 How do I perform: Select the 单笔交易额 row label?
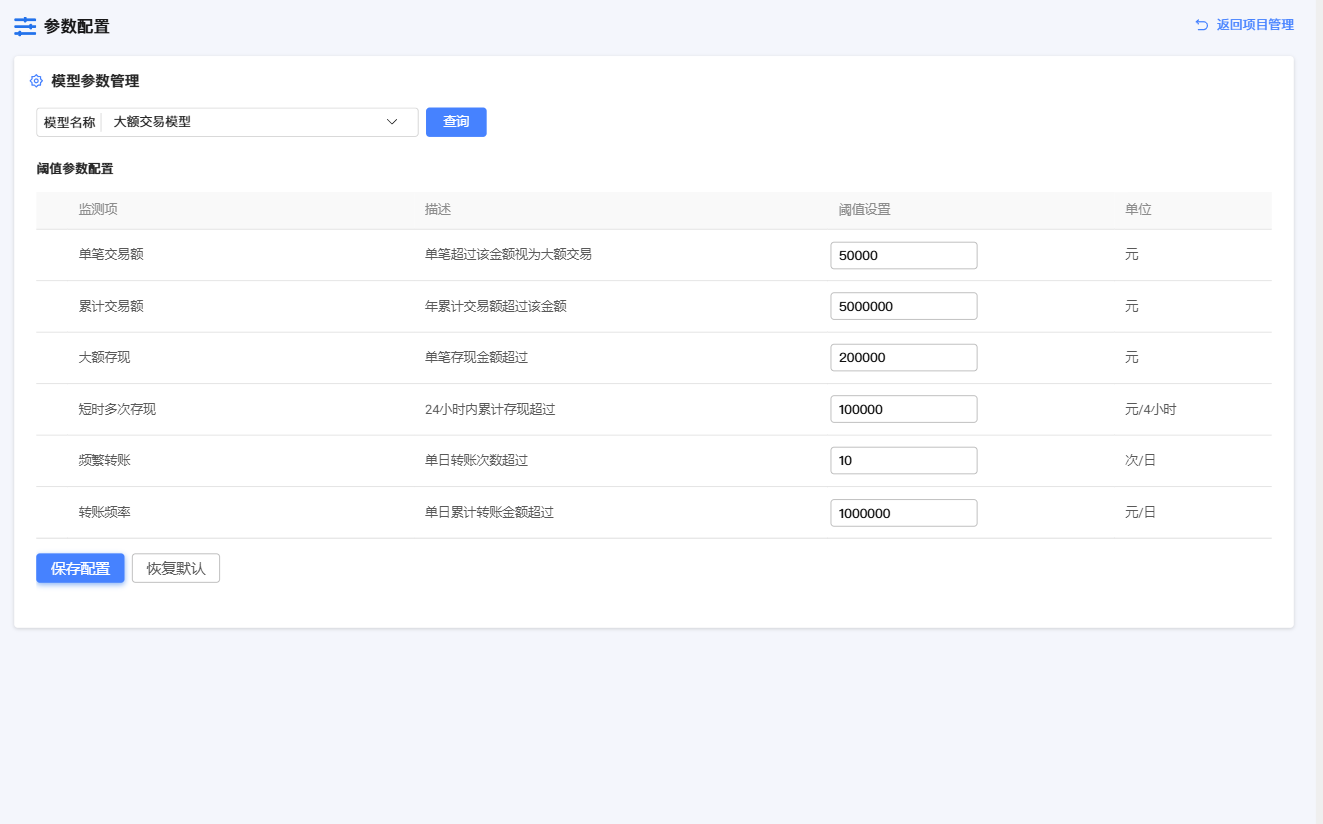coord(111,255)
